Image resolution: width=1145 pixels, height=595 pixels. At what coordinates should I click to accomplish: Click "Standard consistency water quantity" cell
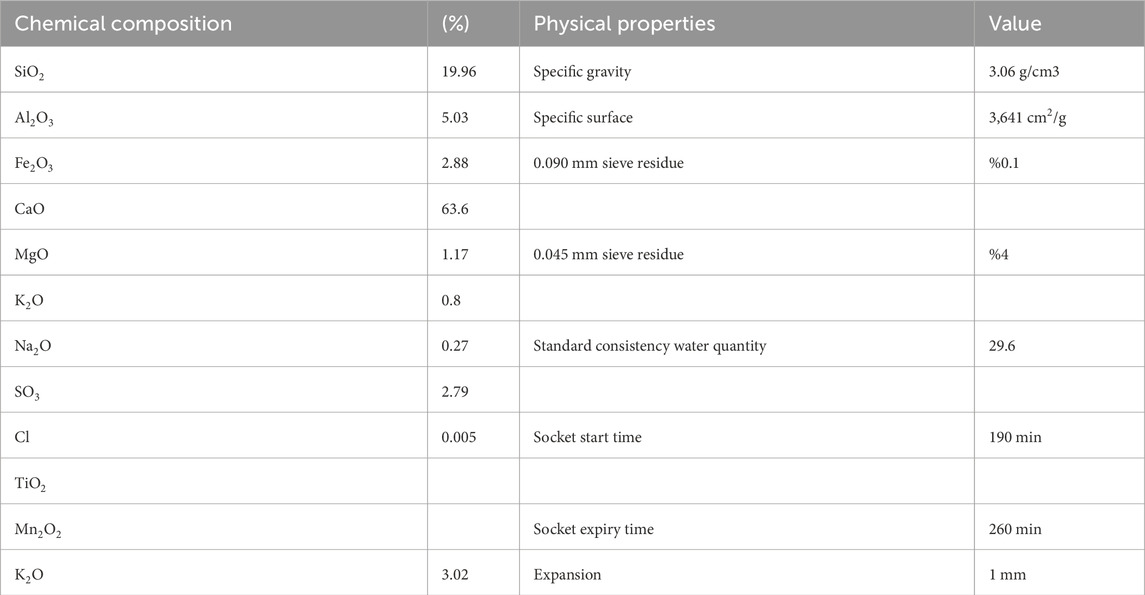click(650, 347)
